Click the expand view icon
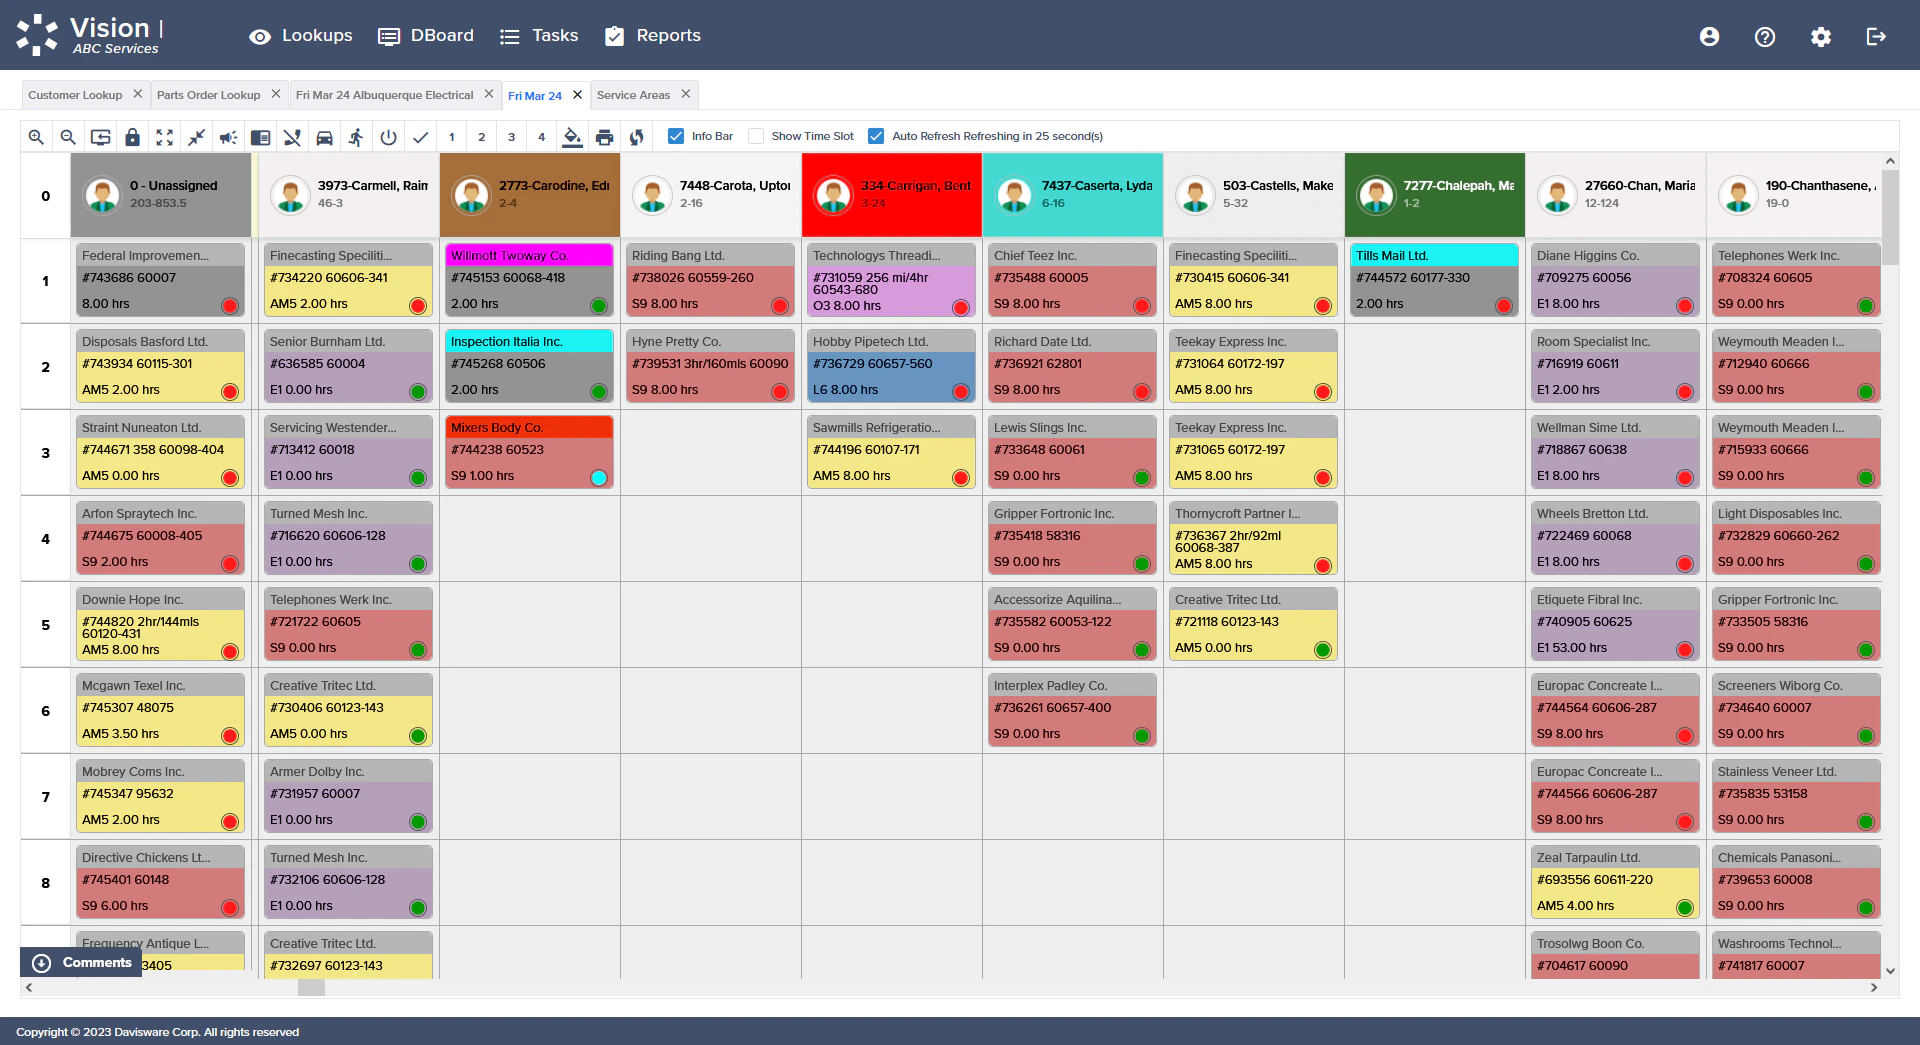This screenshot has width=1920, height=1045. [x=164, y=136]
